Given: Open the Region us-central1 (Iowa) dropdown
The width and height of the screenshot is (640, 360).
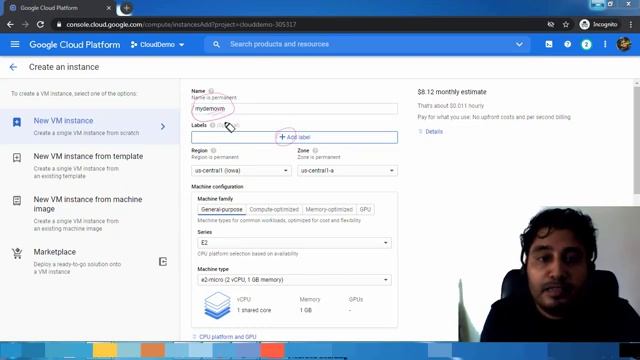Looking at the screenshot, I should pyautogui.click(x=241, y=171).
